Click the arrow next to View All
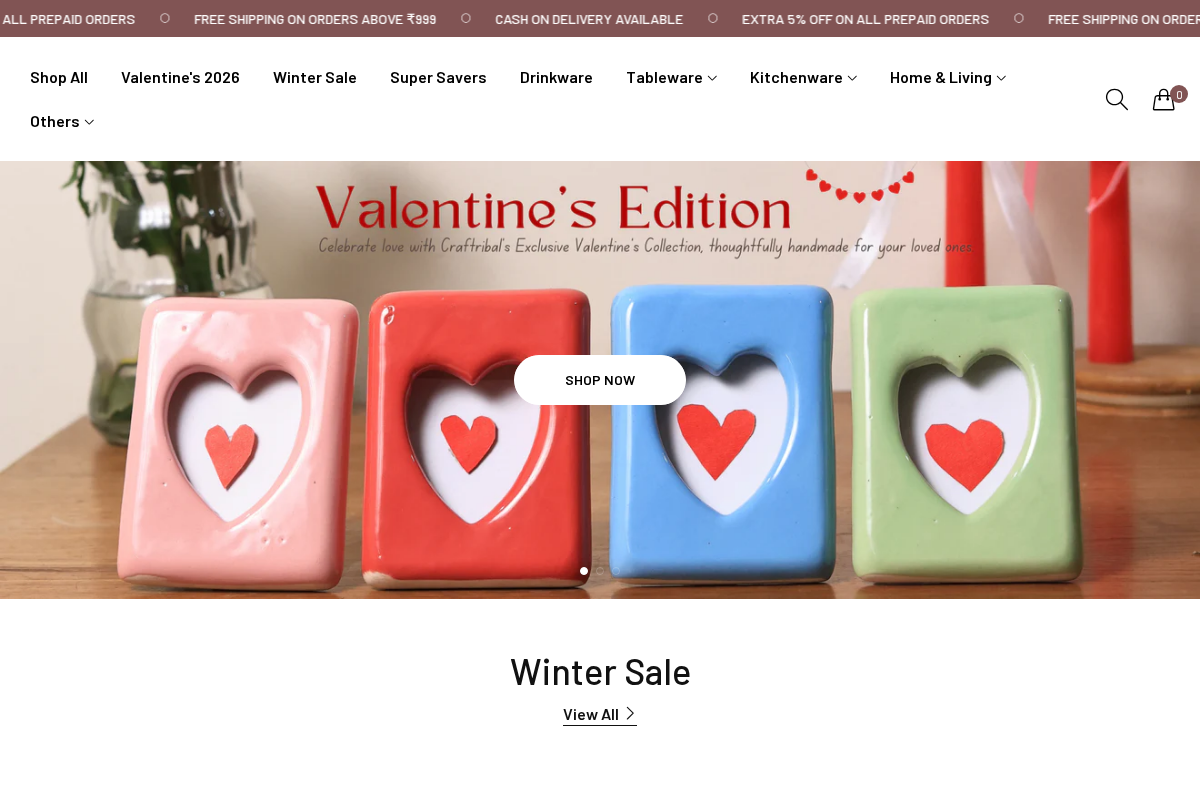1200x800 pixels. point(630,713)
